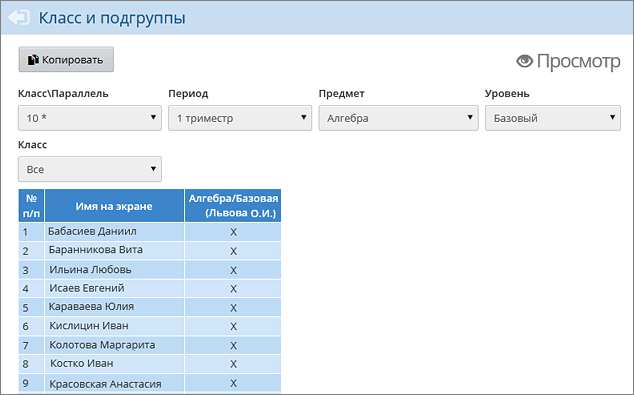Viewport: 634px width, 395px height.
Task: Click the Просмотр mode label
Action: click(578, 62)
